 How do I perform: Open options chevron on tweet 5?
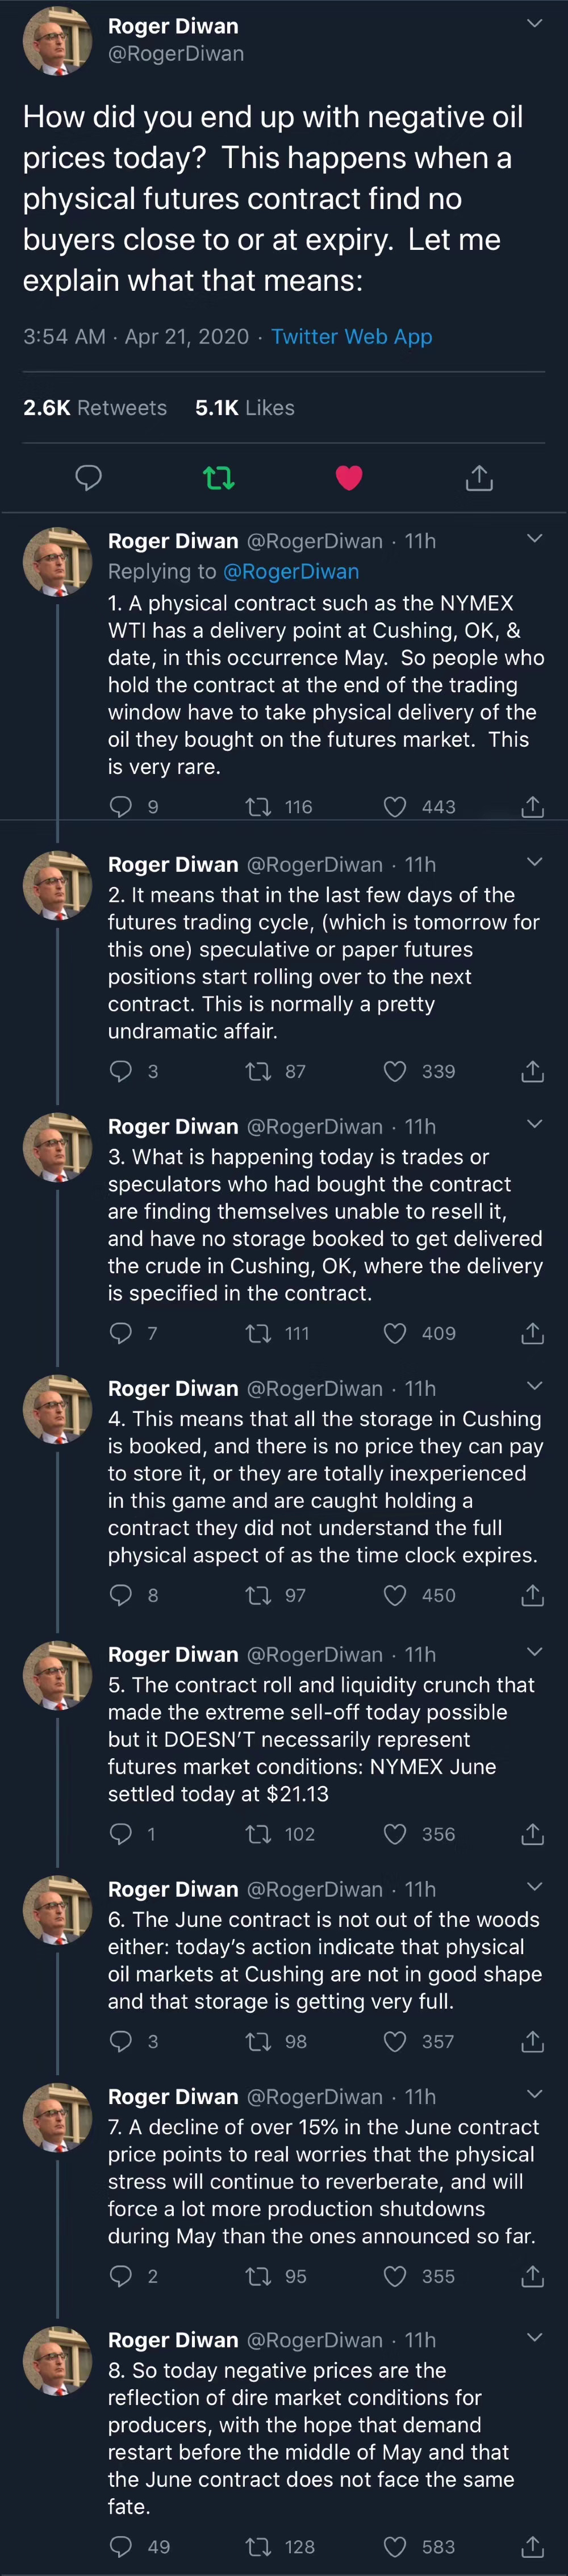pos(535,1651)
